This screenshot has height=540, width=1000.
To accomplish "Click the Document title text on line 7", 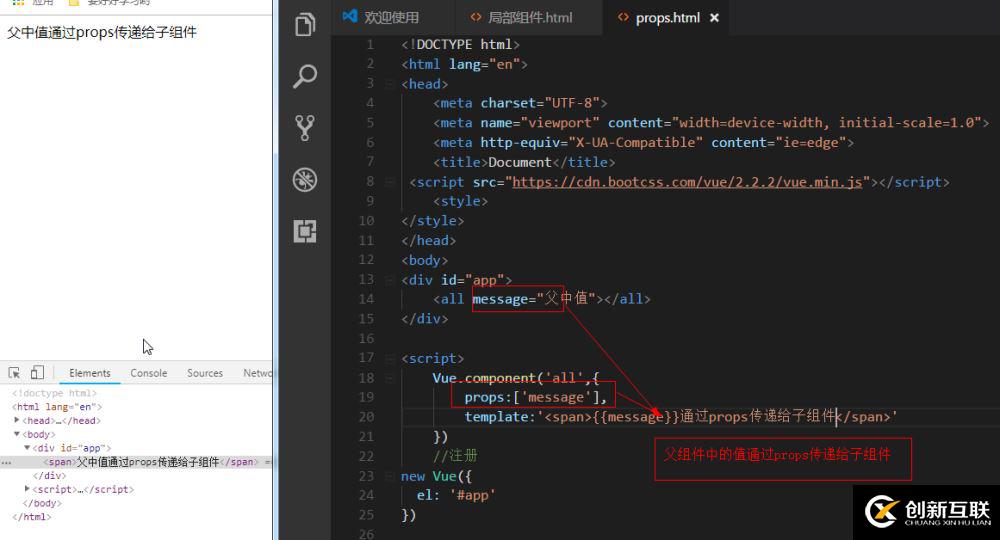I will (x=520, y=163).
